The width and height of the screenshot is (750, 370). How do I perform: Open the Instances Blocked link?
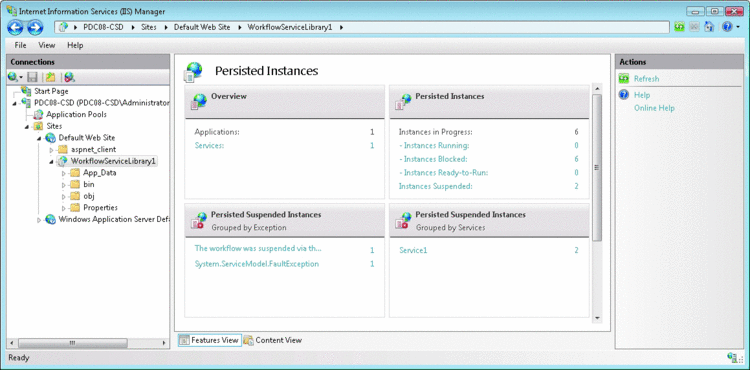click(x=433, y=159)
